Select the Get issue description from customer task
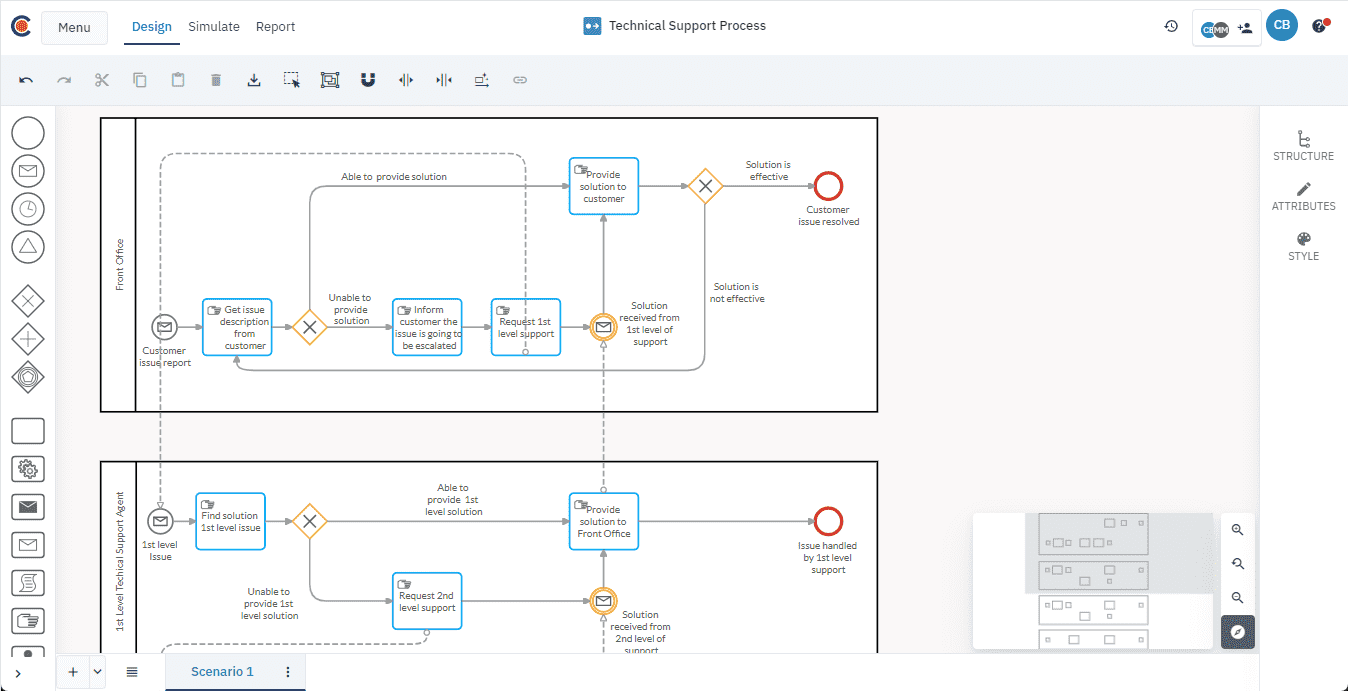 pos(237,327)
